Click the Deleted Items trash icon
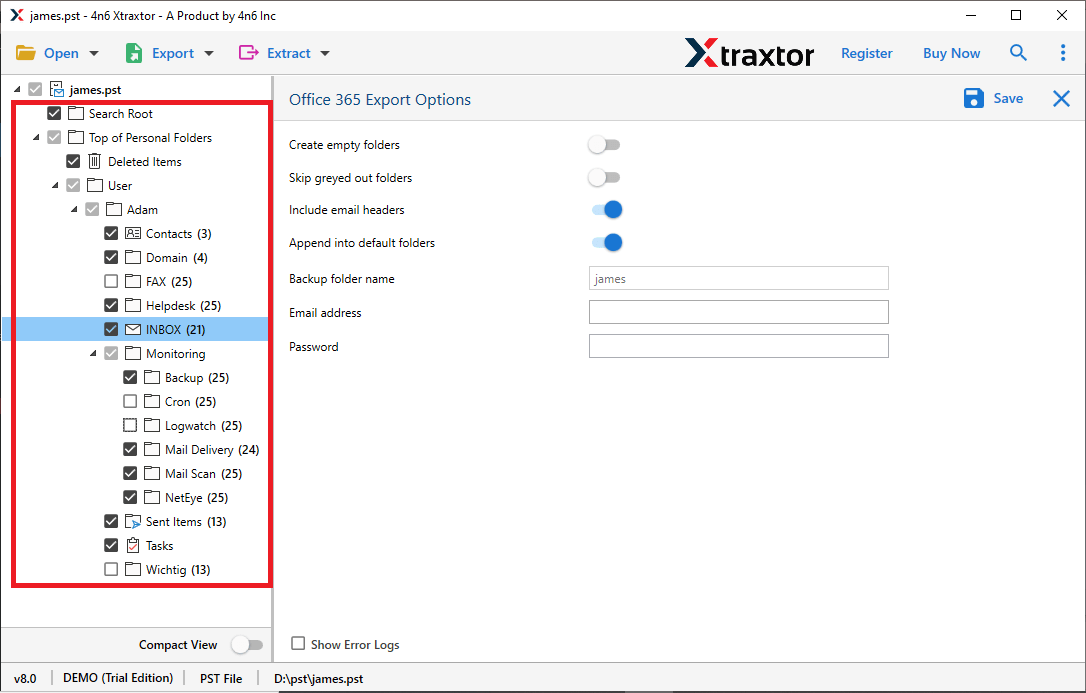Screen dimensions: 1086x693 [x=95, y=161]
